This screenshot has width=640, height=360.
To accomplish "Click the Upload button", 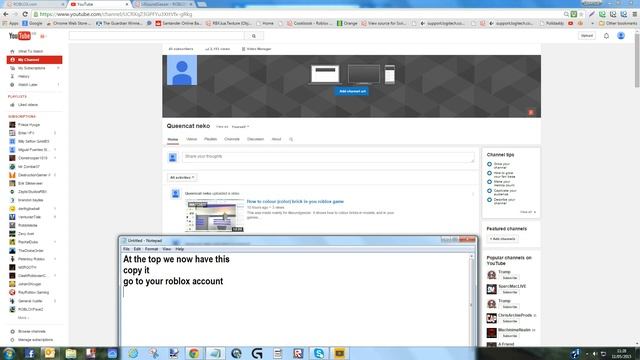I will click(x=587, y=36).
